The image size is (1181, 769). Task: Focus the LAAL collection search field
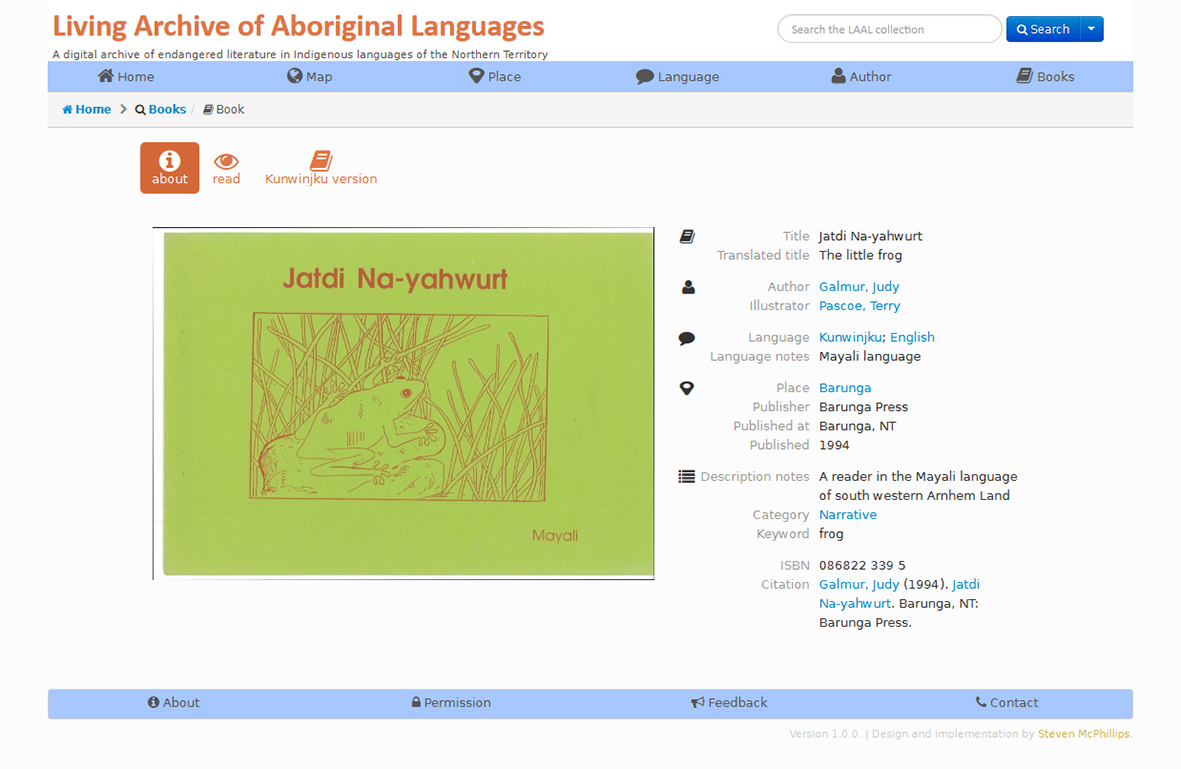[890, 29]
